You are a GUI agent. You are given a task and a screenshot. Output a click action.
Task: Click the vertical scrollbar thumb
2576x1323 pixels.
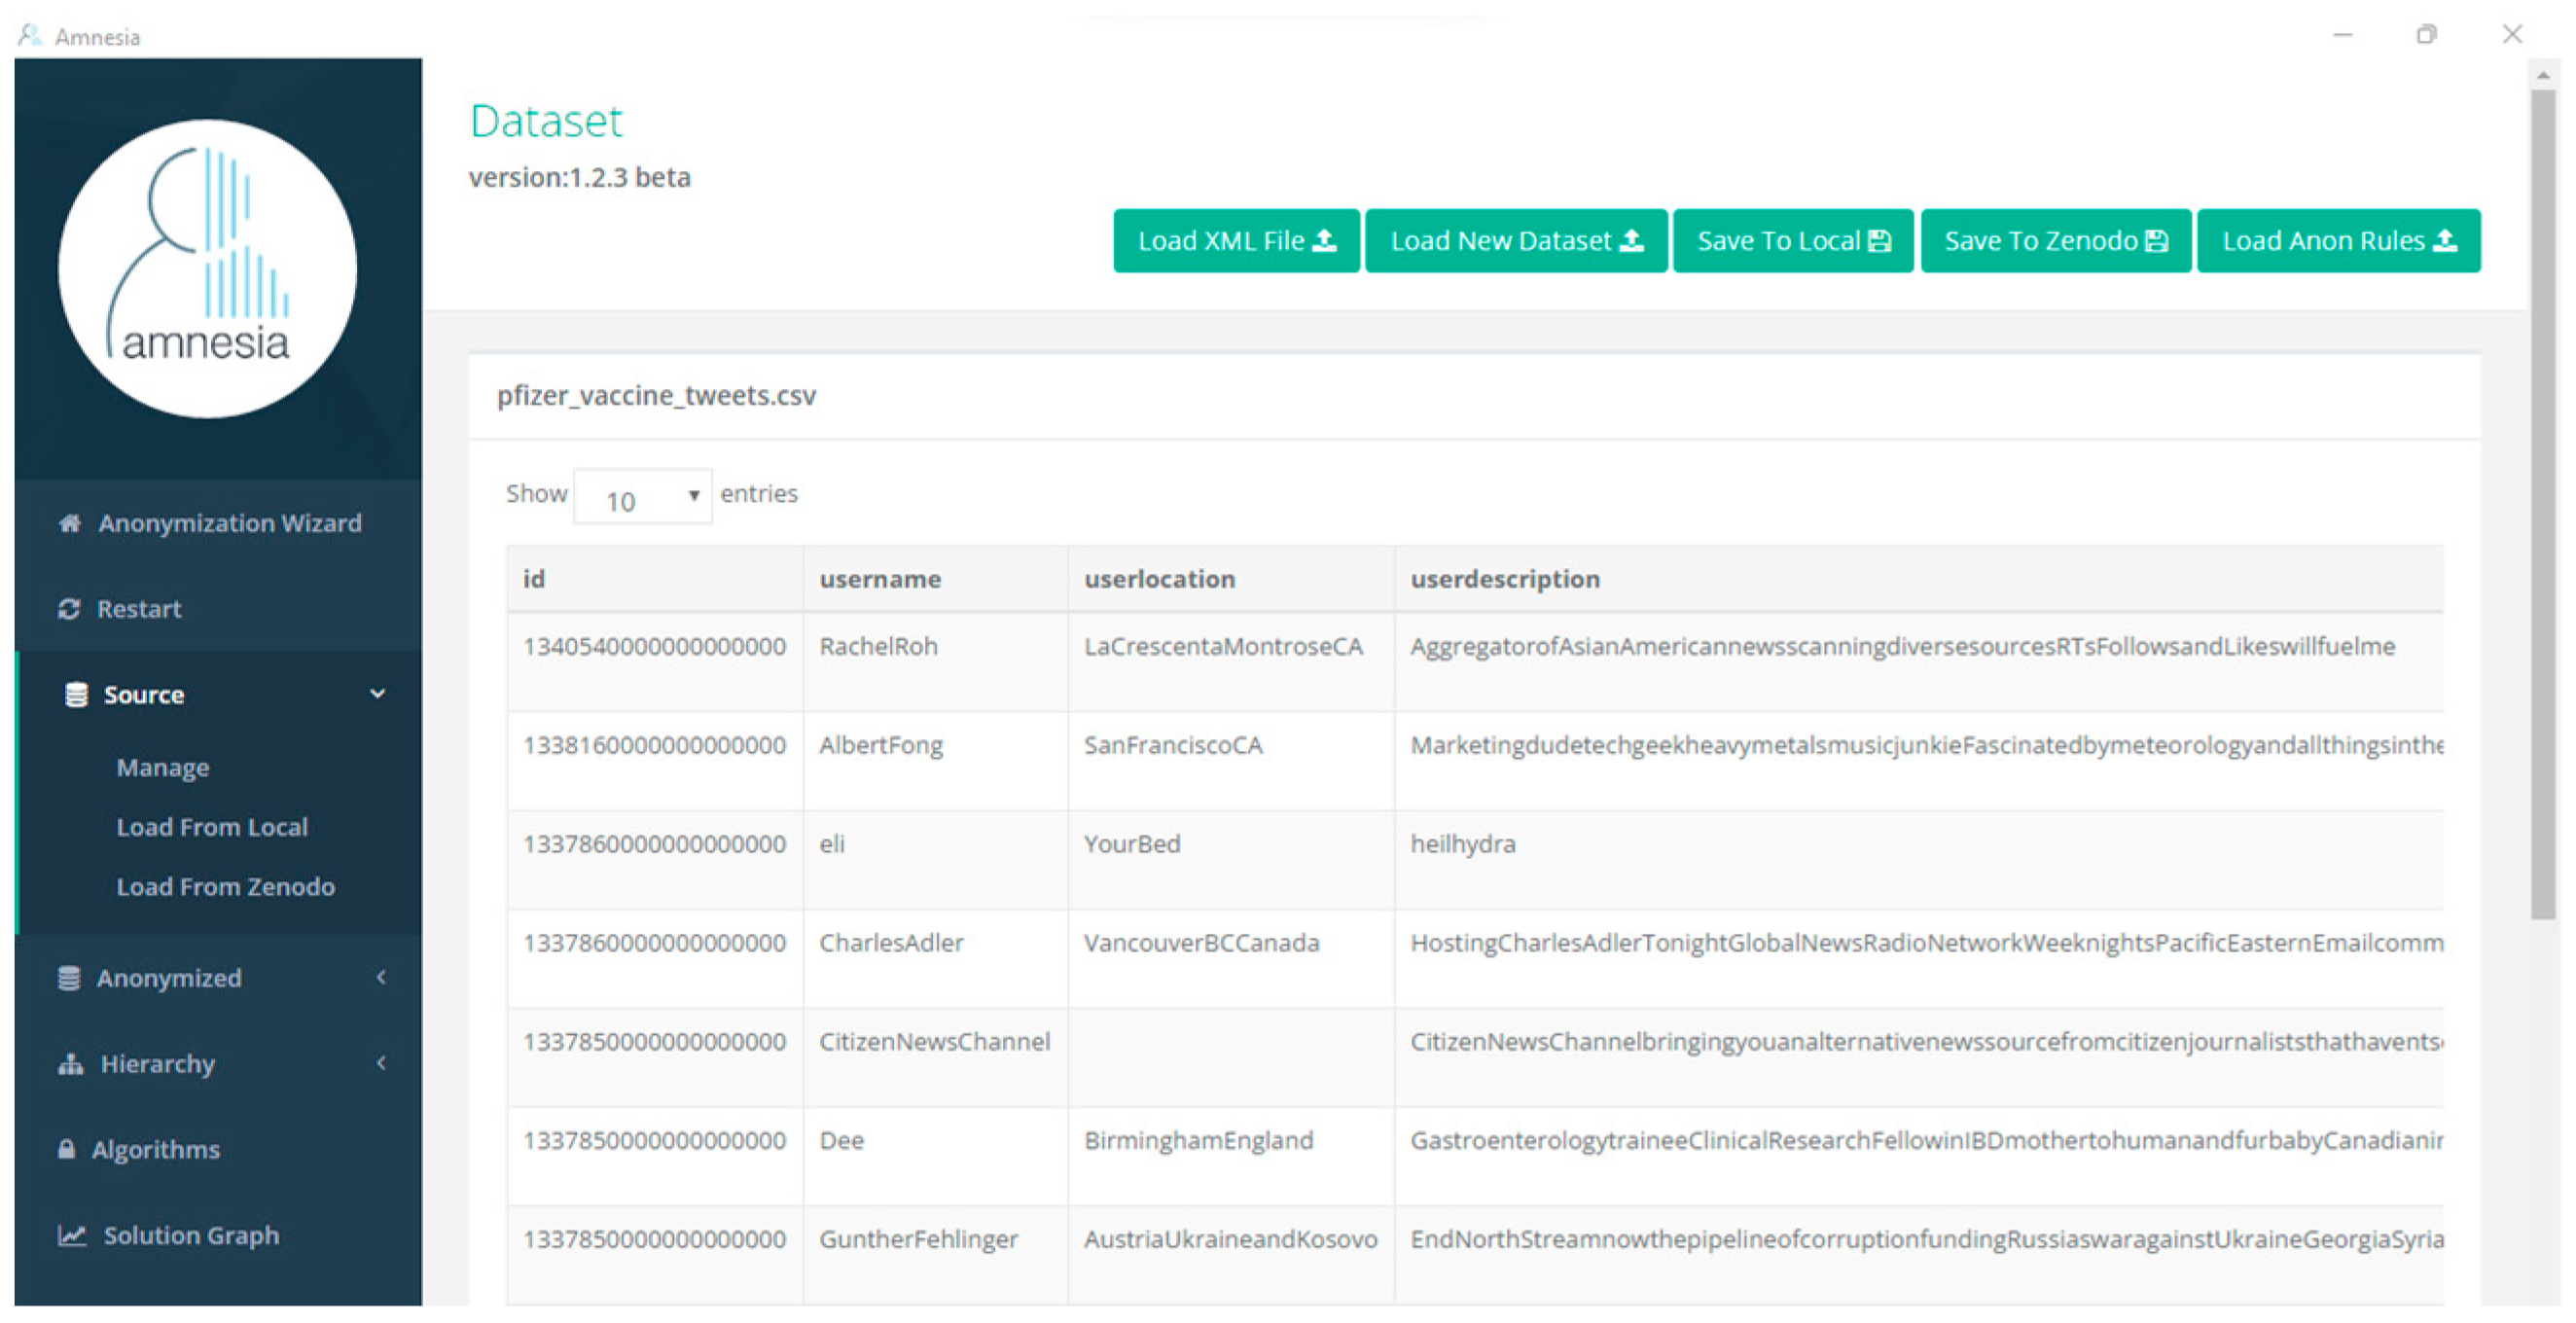[2542, 500]
